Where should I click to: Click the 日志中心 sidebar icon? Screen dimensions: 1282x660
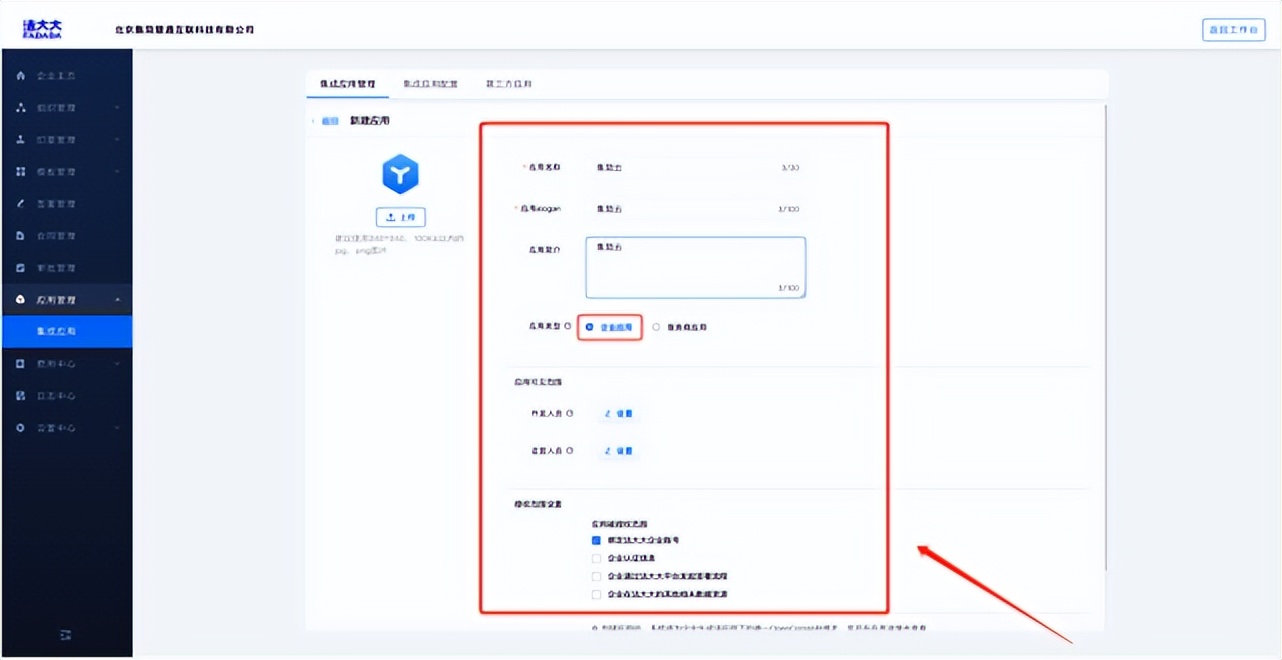pyautogui.click(x=20, y=395)
